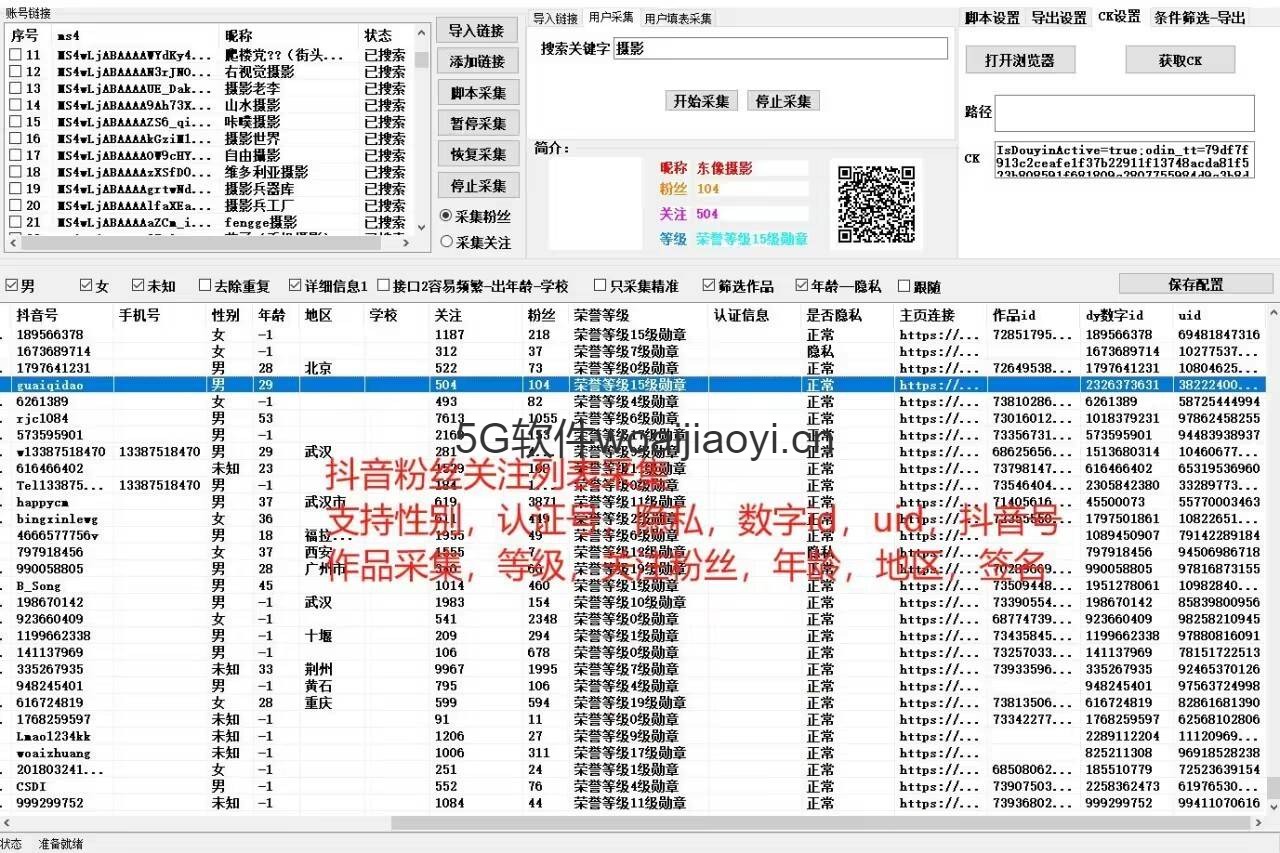This screenshot has width=1280, height=853.
Task: Click 停止采集 below 恢复采集
Action: point(478,186)
